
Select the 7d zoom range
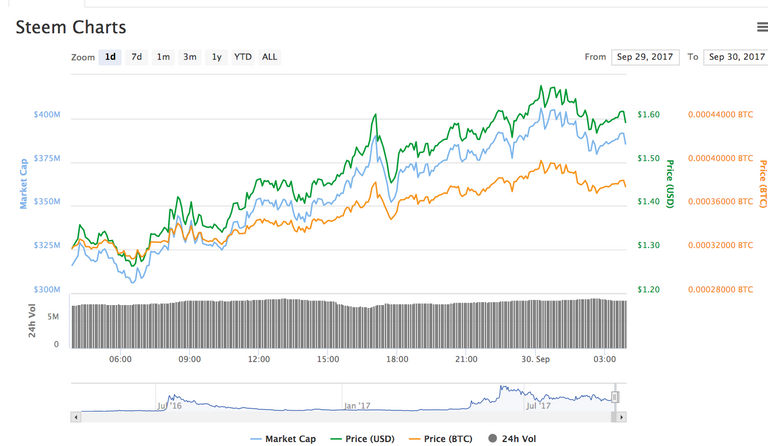coord(137,57)
